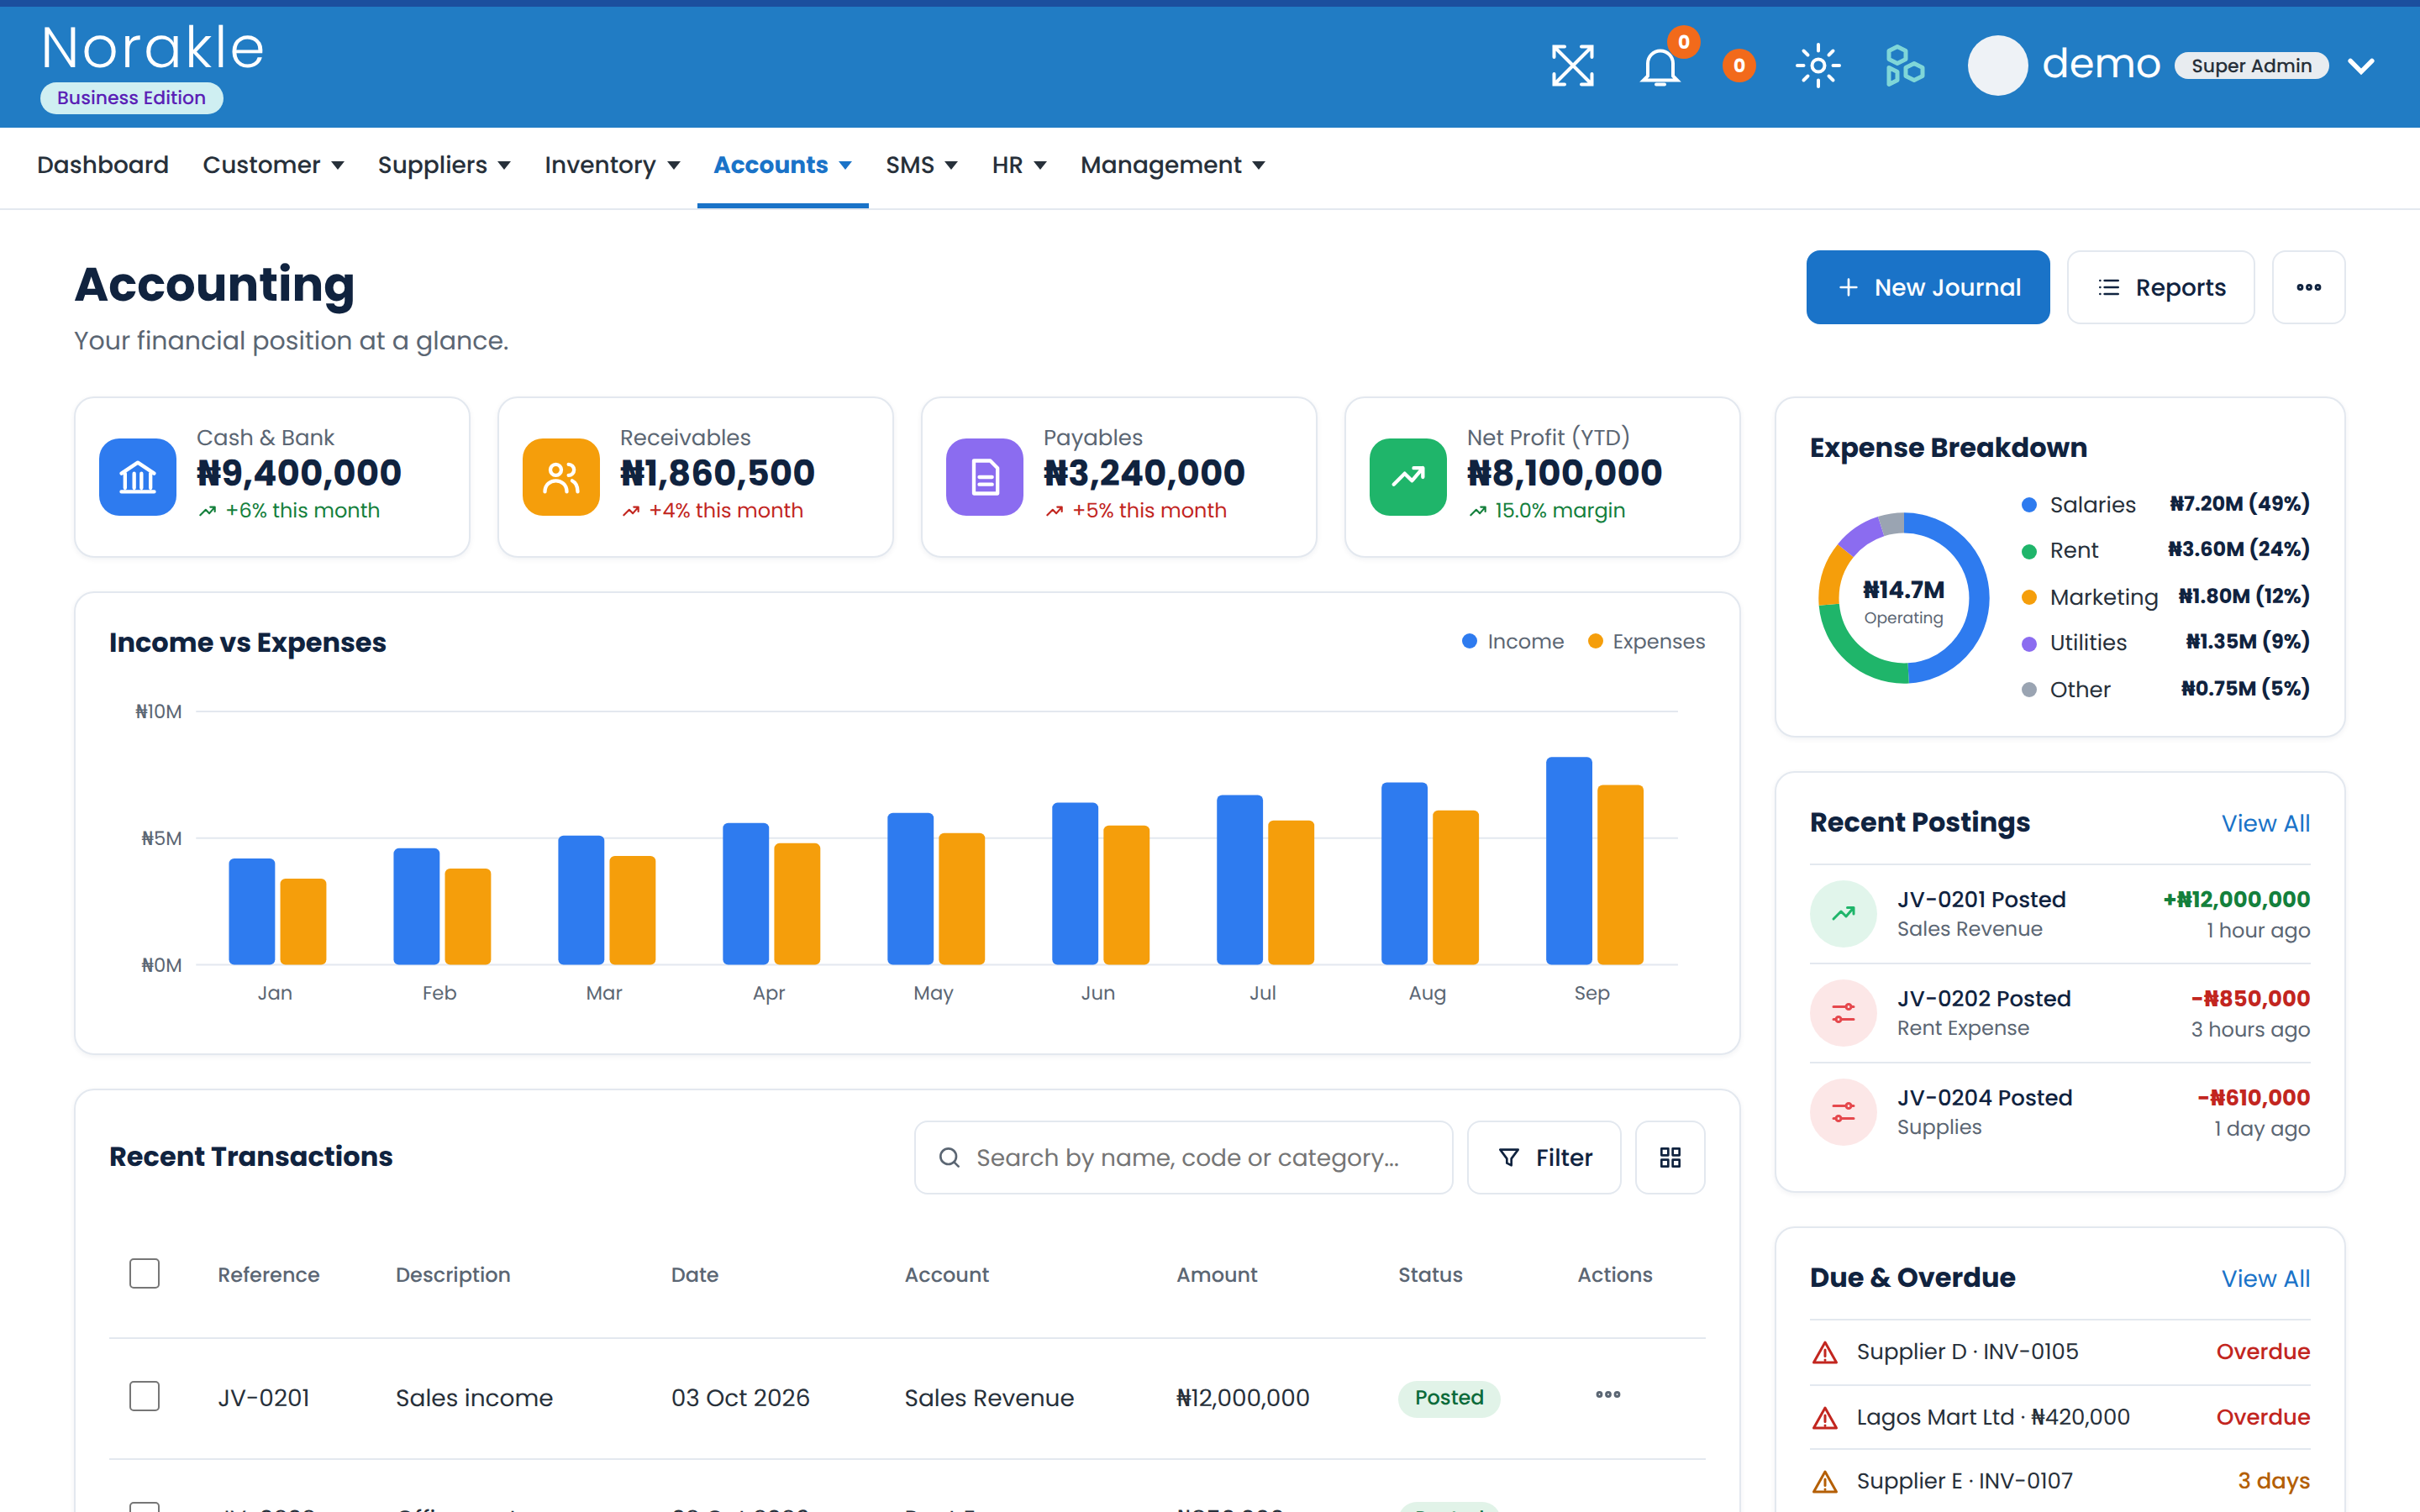Sort by the Amount column header
This screenshot has width=2420, height=1512.
[1216, 1275]
